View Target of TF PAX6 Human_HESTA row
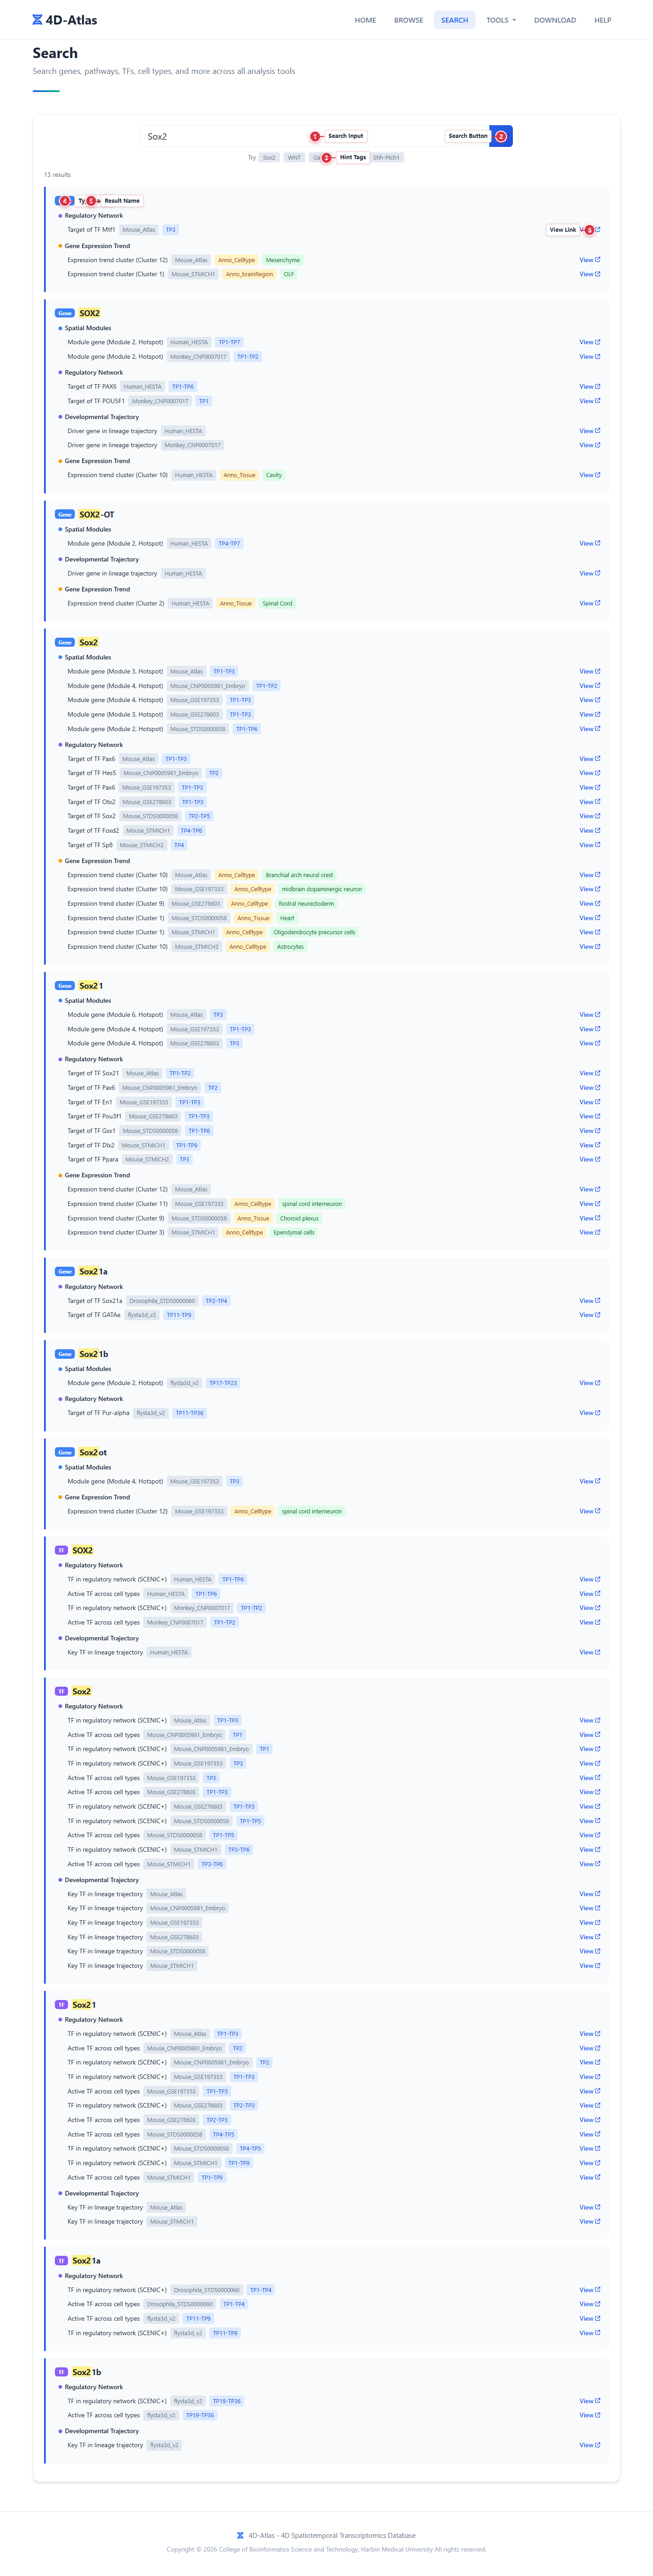This screenshot has height=2576, width=653. click(x=589, y=387)
